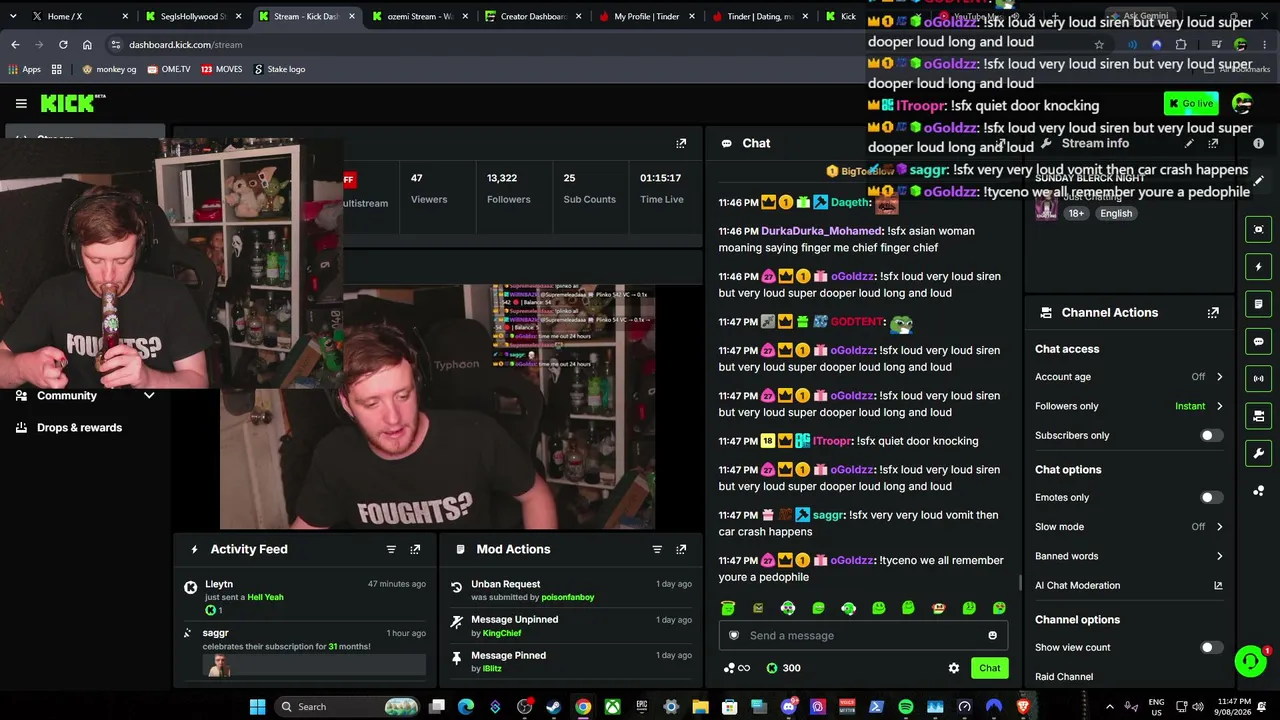1280x720 pixels.
Task: Open the scan-frame sidebar shortcut
Action: pyautogui.click(x=1258, y=229)
